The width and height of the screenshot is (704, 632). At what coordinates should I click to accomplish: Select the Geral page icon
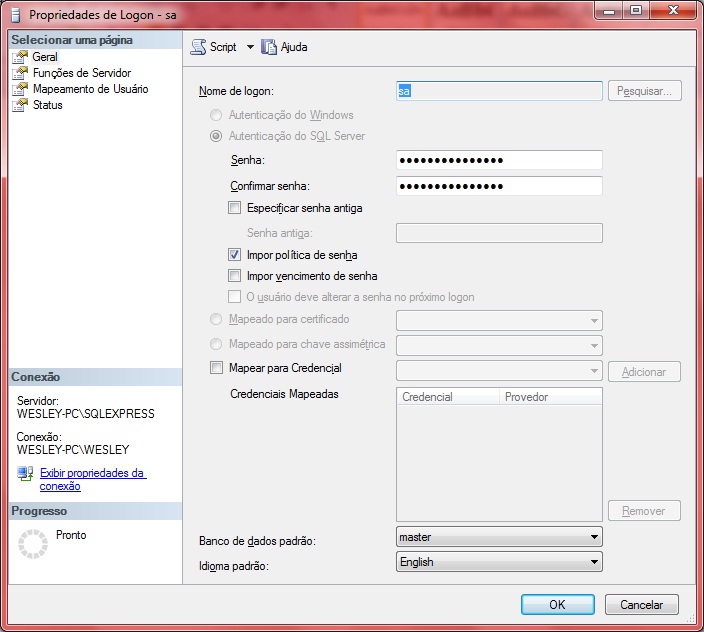point(21,57)
